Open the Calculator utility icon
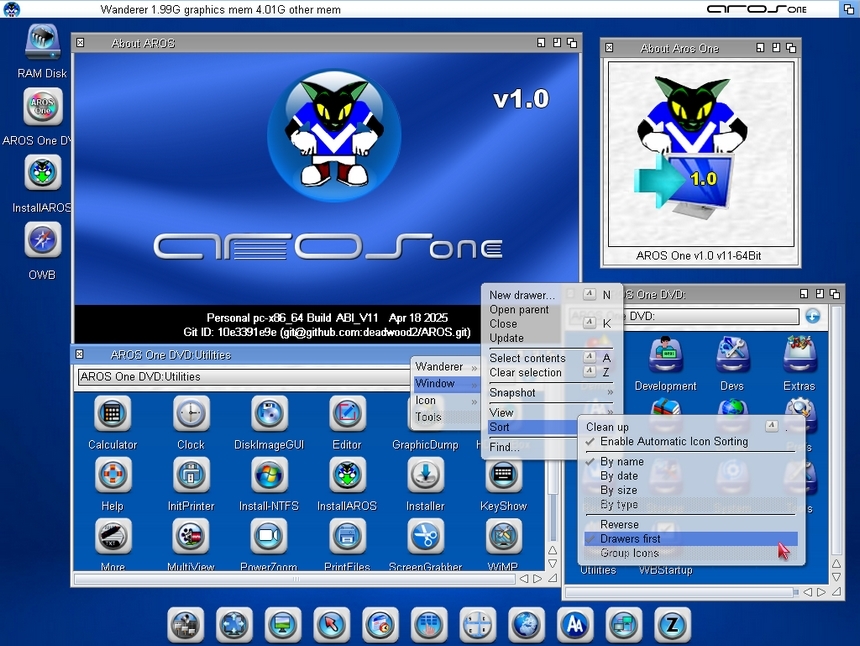 (112, 414)
